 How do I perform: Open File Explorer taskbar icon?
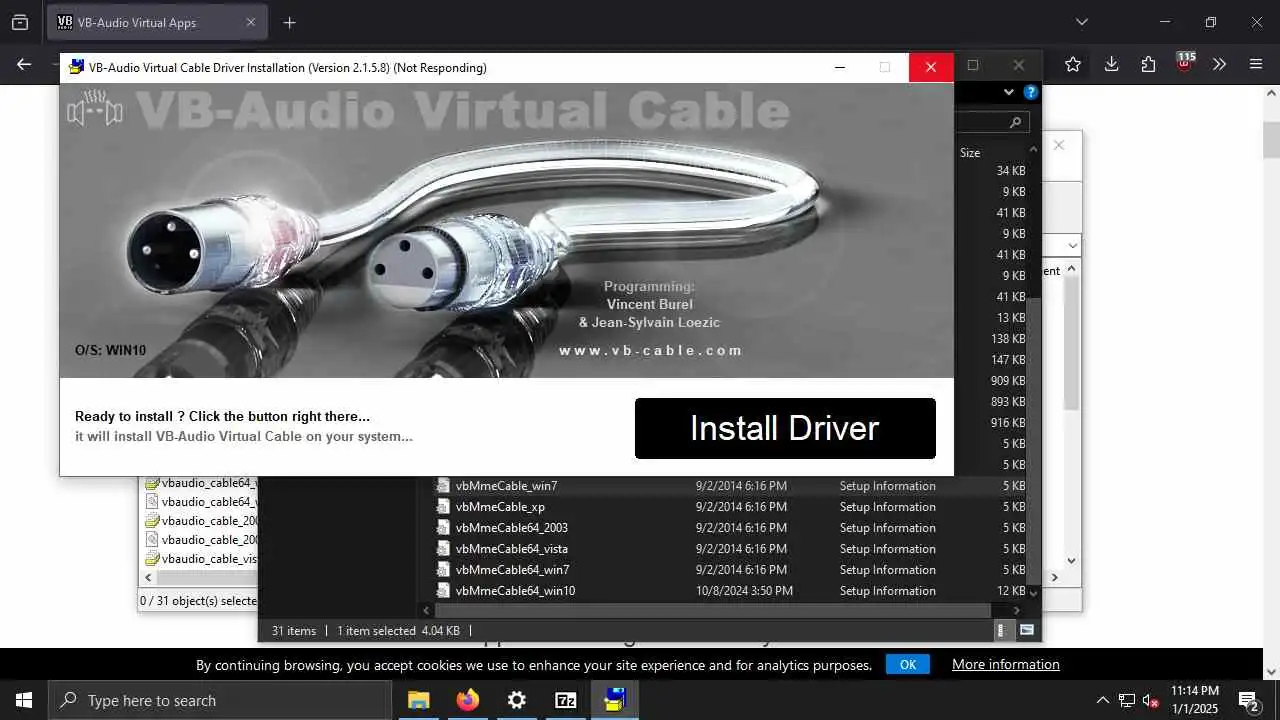(x=419, y=700)
